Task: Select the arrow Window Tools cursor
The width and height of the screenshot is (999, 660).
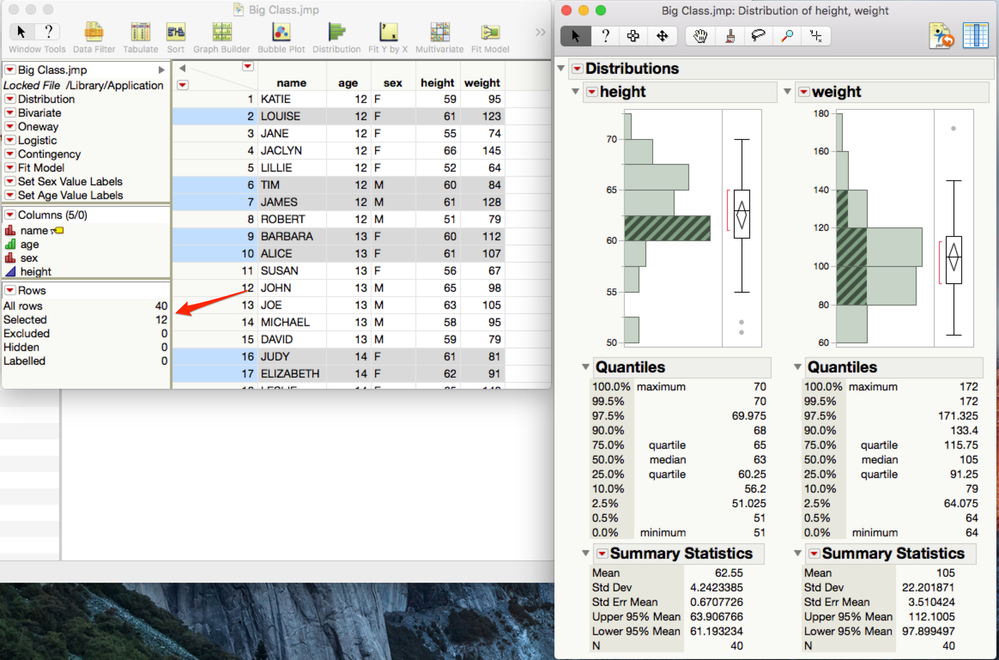Action: click(22, 32)
